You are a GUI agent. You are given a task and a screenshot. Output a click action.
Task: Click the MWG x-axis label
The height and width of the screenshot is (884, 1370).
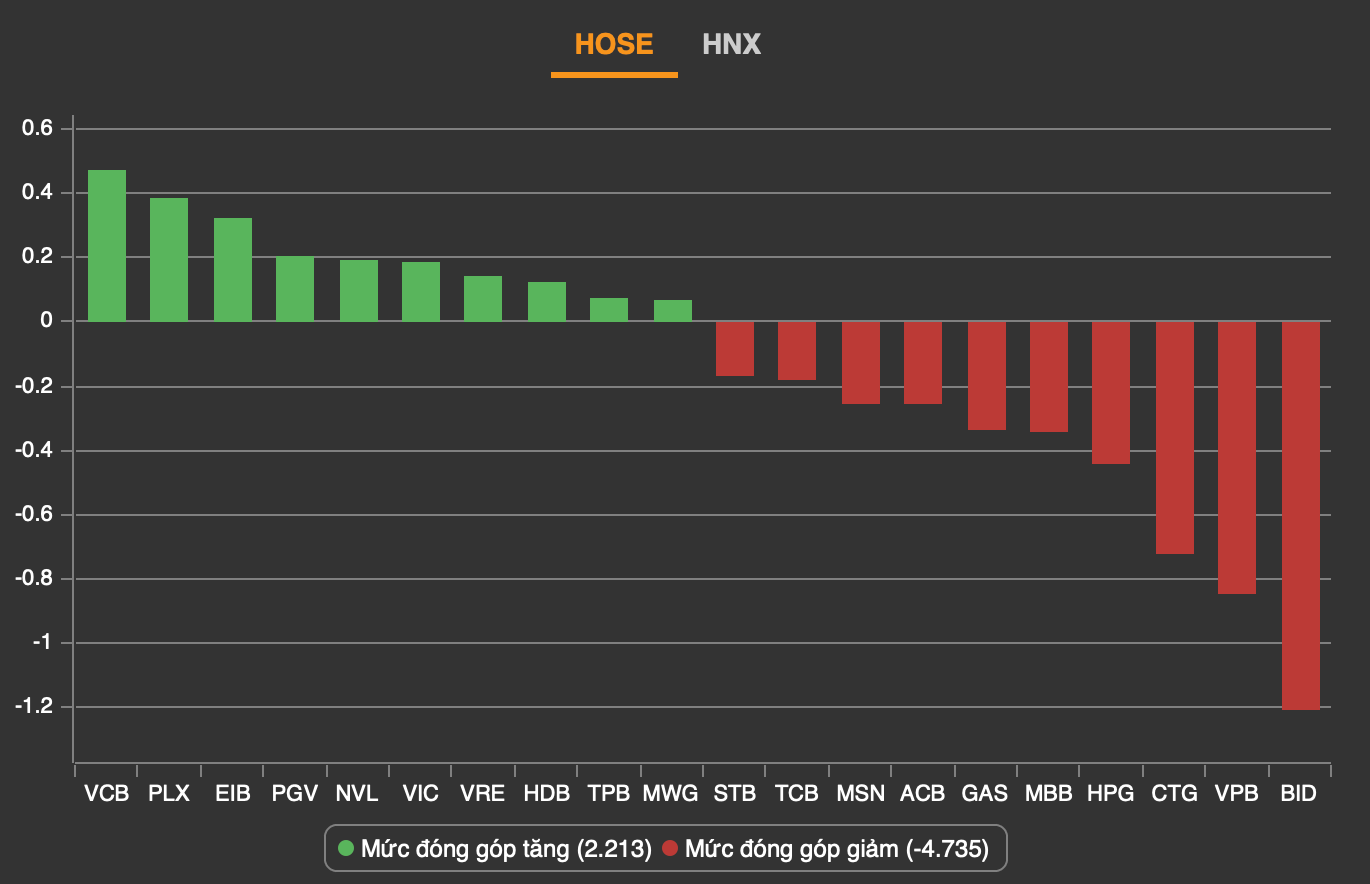pyautogui.click(x=670, y=794)
